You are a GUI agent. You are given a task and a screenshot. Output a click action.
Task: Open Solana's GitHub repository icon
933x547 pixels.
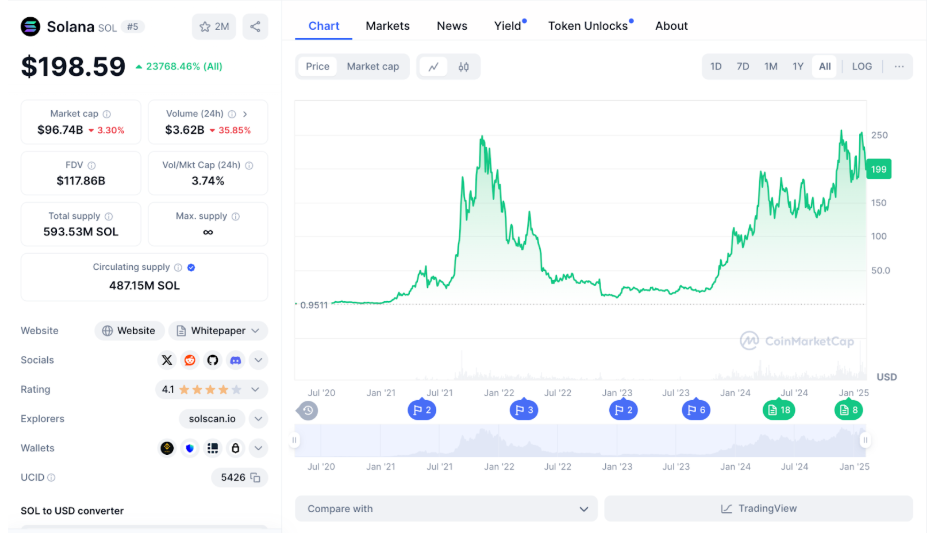[213, 360]
